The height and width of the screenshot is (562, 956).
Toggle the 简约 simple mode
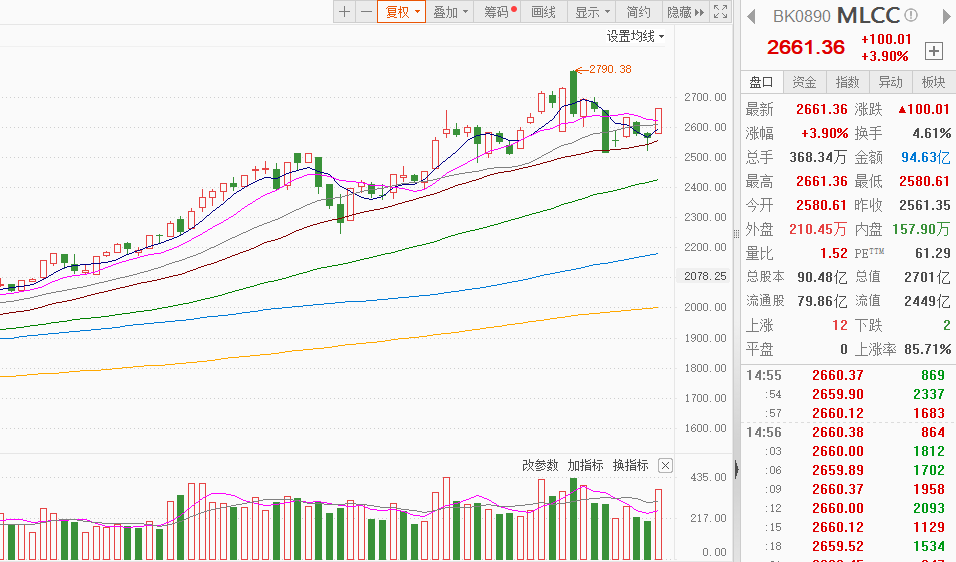(x=638, y=12)
